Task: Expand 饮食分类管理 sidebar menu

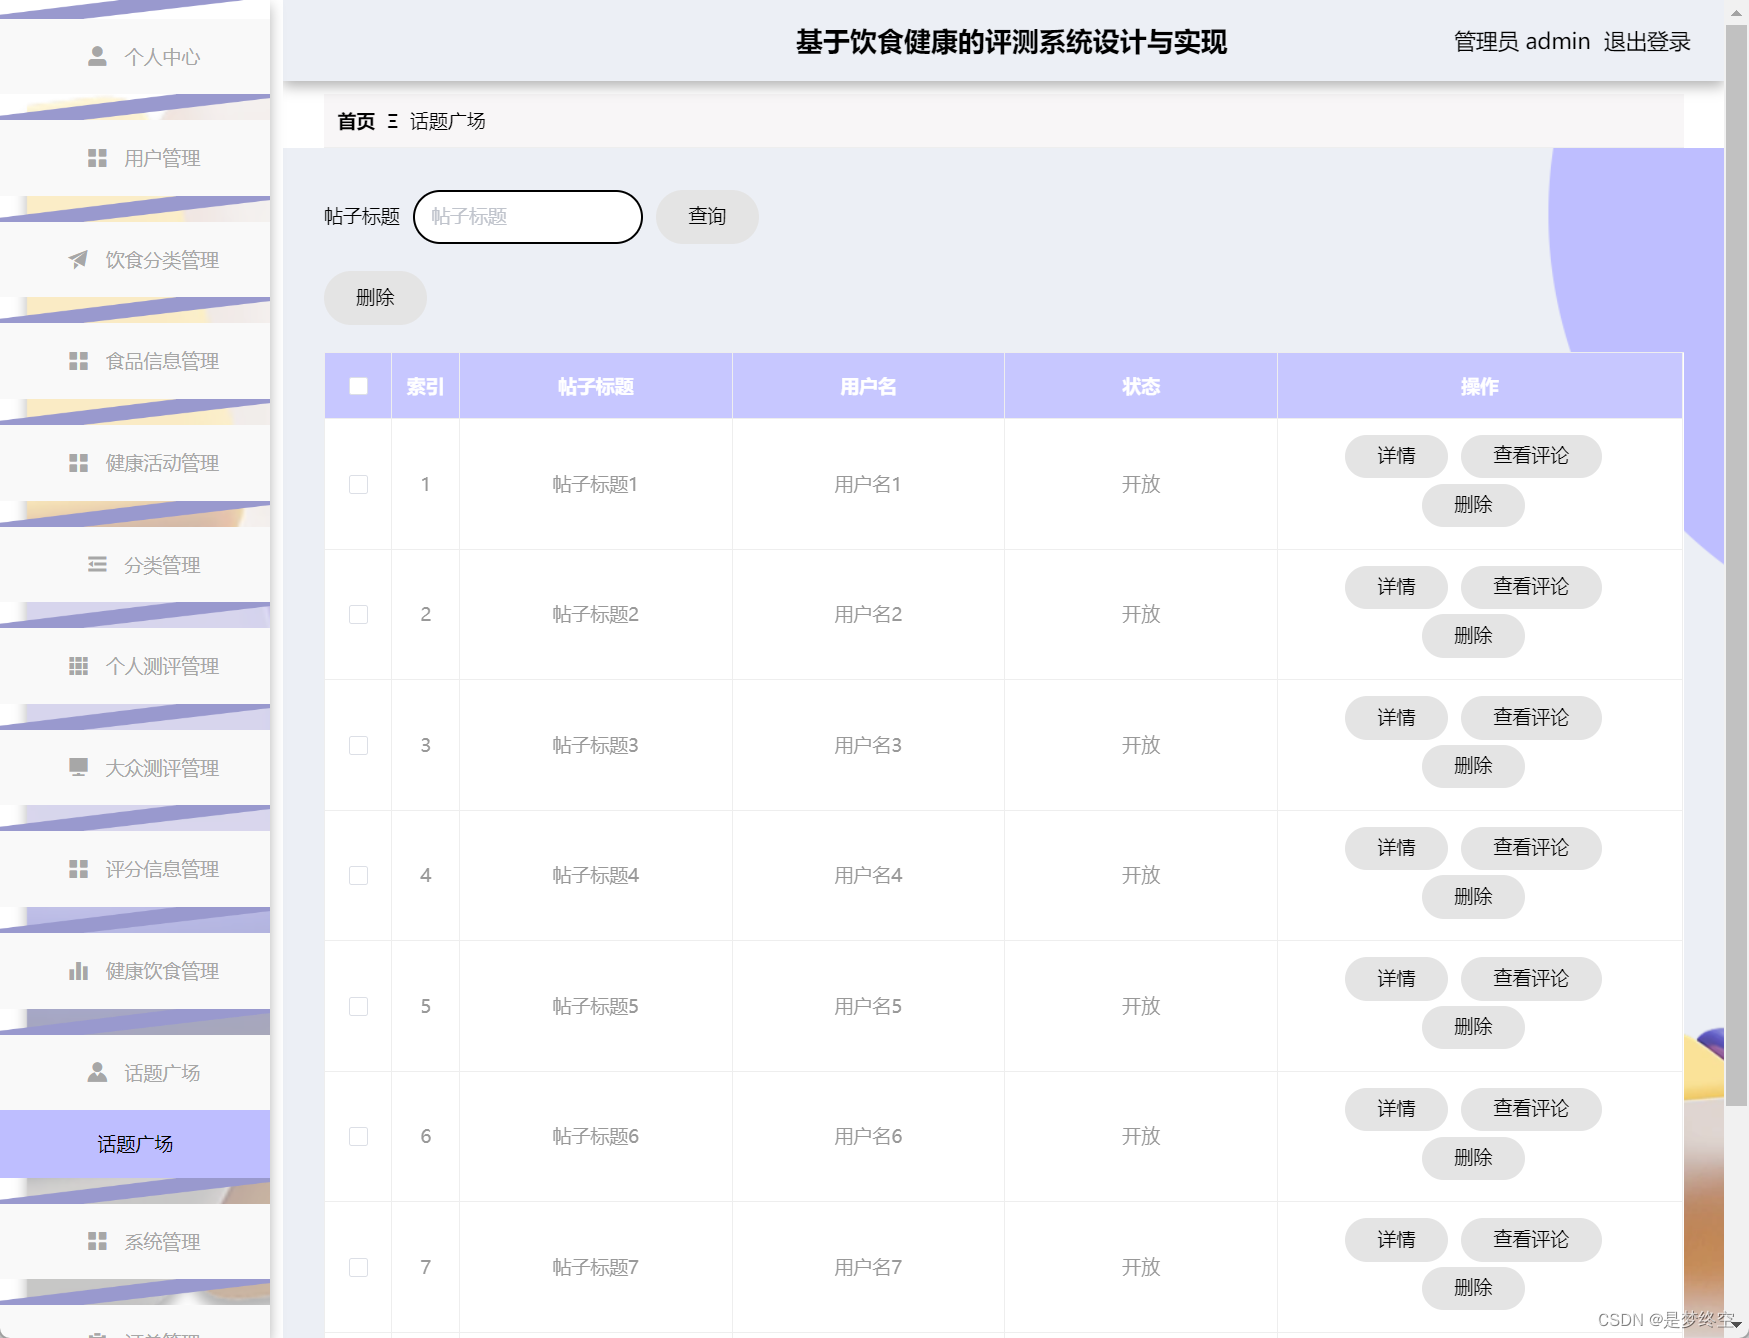Action: tap(135, 260)
